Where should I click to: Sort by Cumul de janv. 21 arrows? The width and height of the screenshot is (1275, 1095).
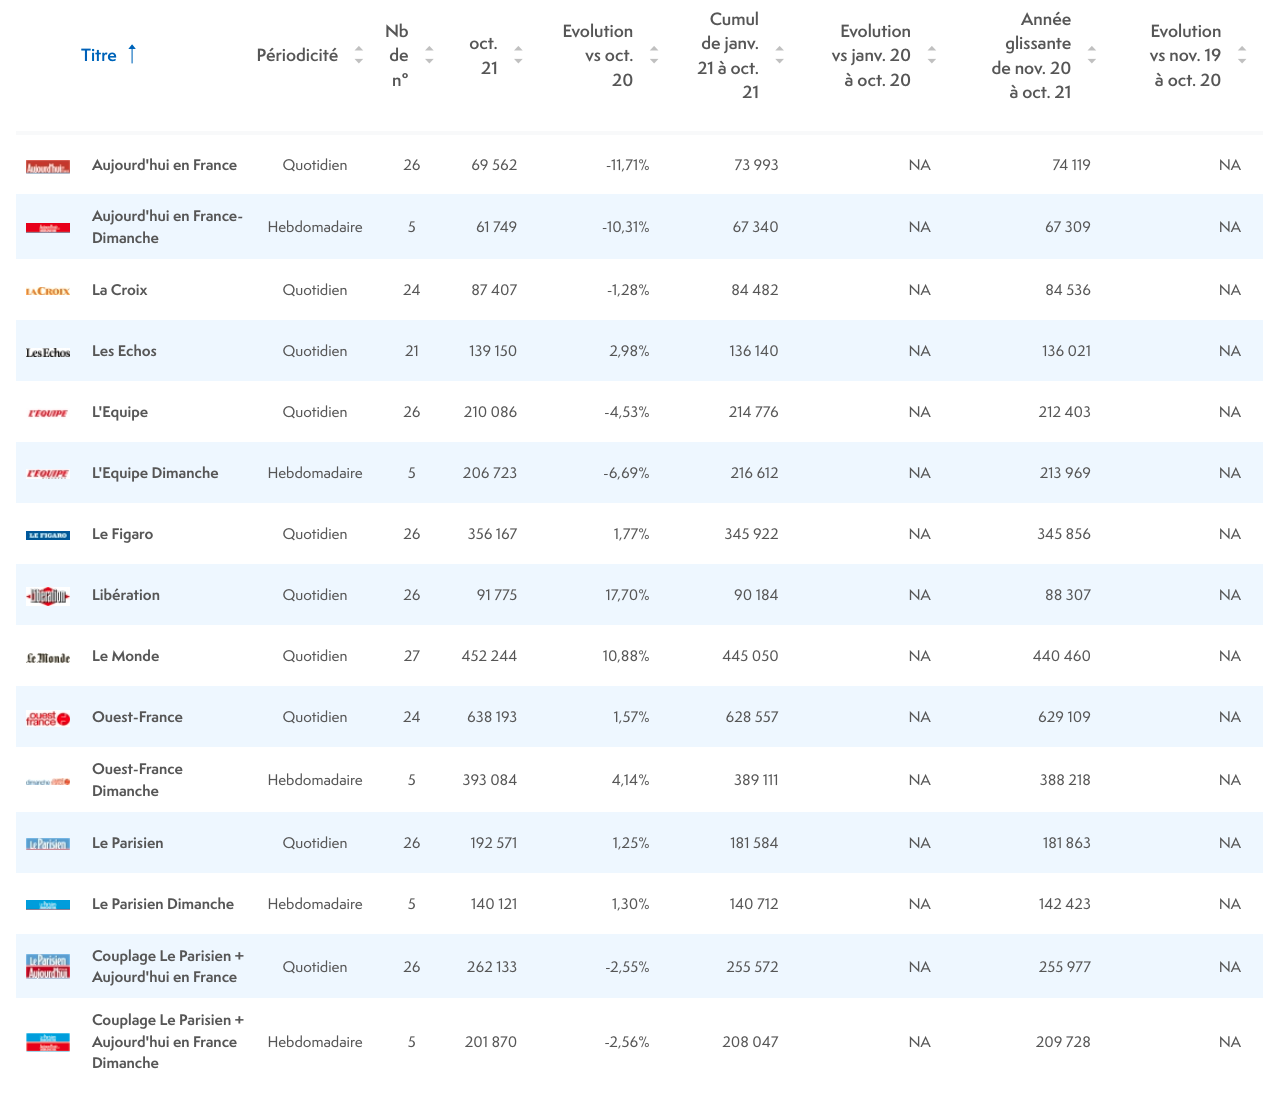[779, 55]
